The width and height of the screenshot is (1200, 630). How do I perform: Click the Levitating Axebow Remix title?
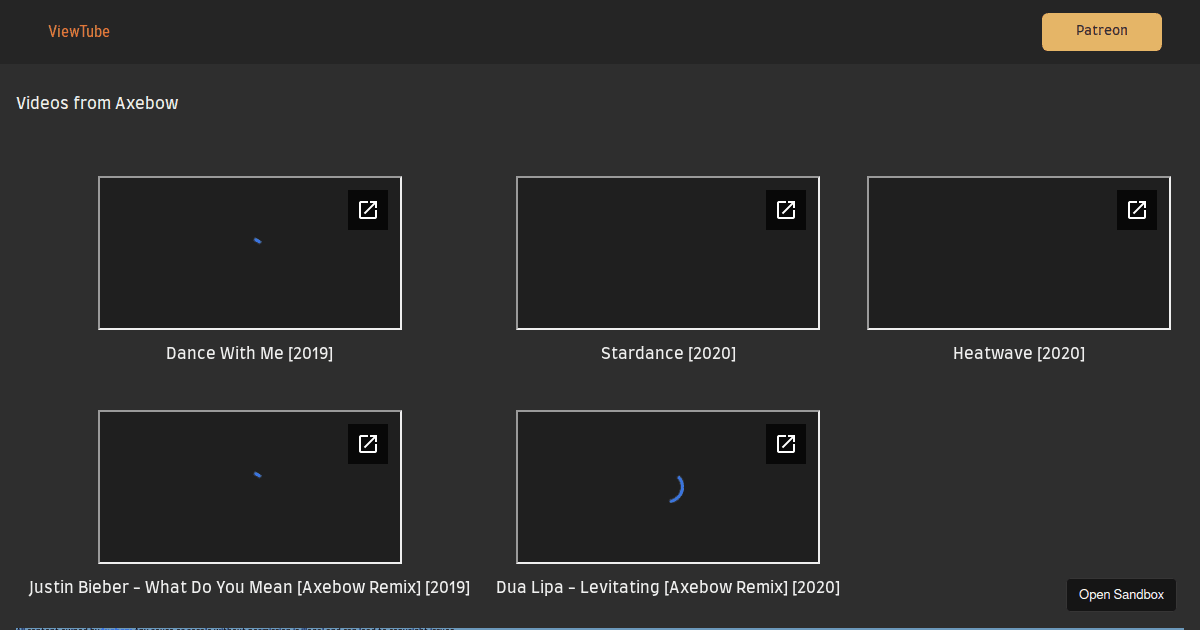tap(668, 587)
